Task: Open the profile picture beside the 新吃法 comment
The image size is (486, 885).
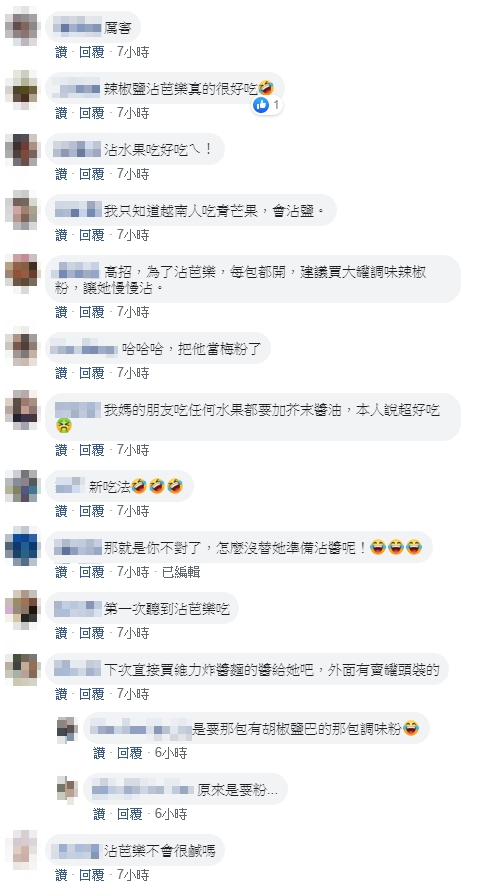Action: [x=21, y=486]
